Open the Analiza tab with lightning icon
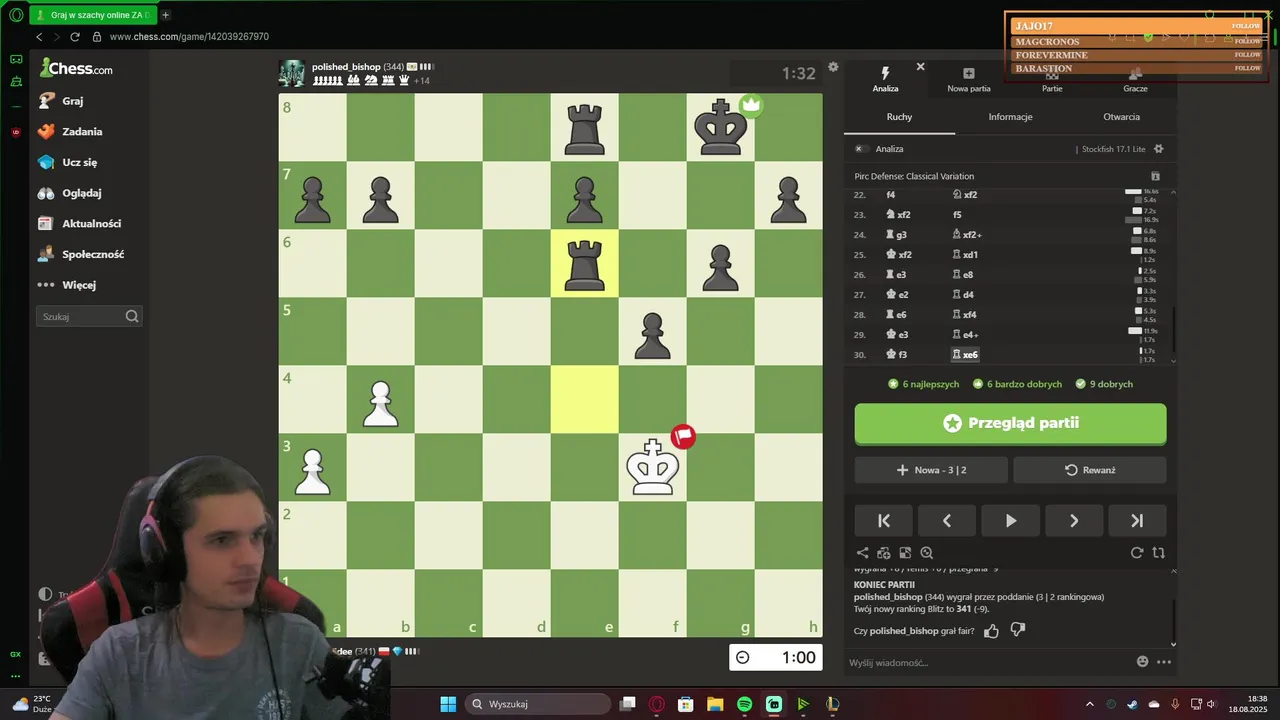1280x720 pixels. pyautogui.click(x=885, y=79)
